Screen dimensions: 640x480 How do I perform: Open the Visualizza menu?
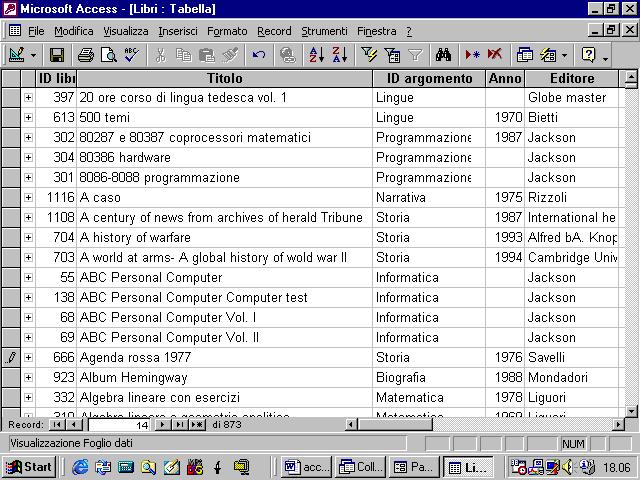tap(126, 31)
